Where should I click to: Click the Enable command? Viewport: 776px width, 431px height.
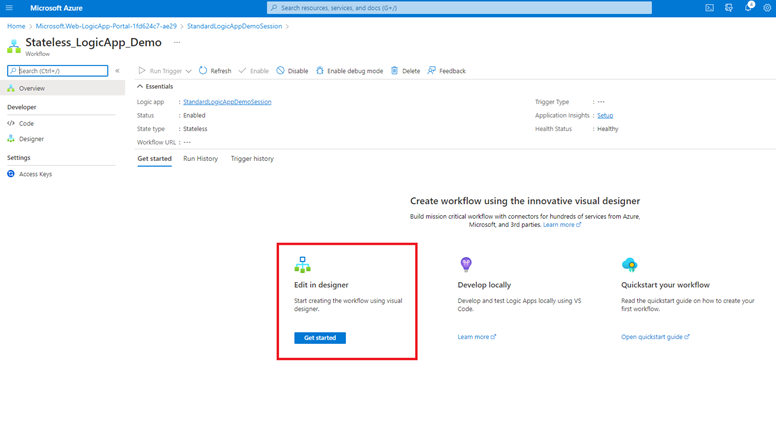tap(253, 71)
